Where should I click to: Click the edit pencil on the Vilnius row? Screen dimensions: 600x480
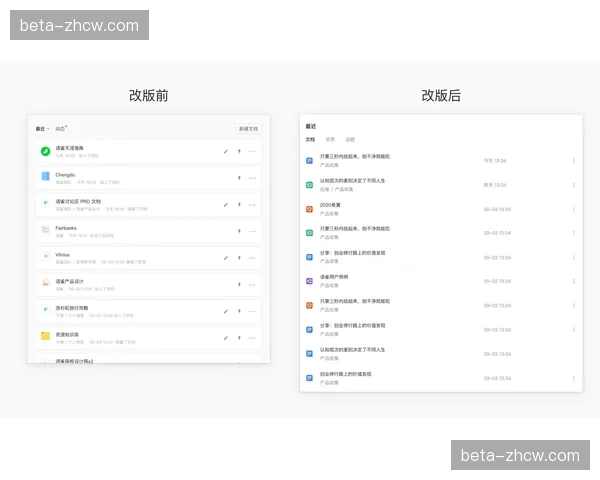pyautogui.click(x=226, y=258)
